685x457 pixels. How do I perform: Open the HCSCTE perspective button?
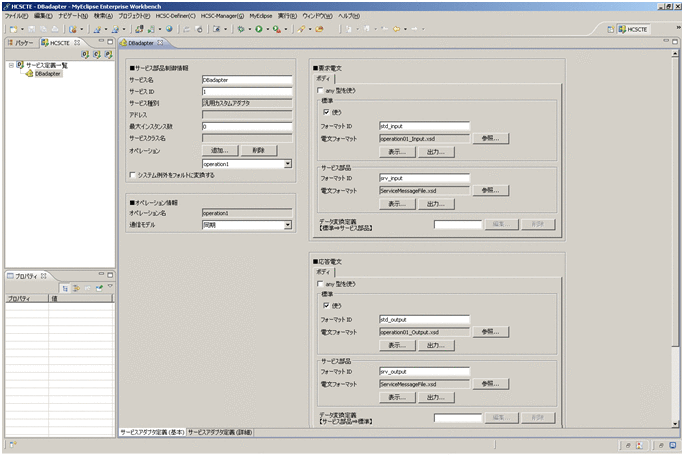[632, 30]
